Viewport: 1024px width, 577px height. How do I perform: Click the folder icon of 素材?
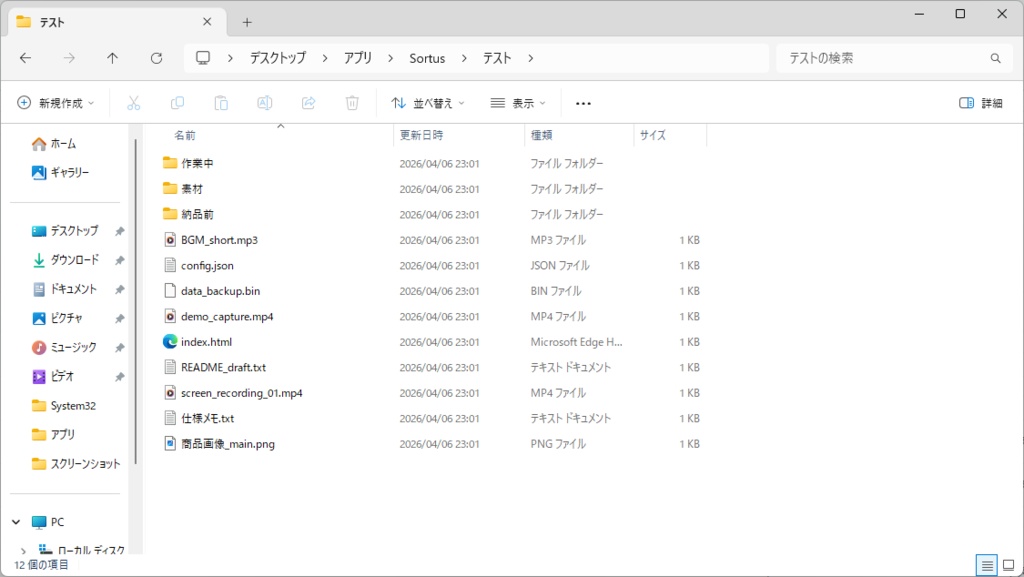coord(170,188)
